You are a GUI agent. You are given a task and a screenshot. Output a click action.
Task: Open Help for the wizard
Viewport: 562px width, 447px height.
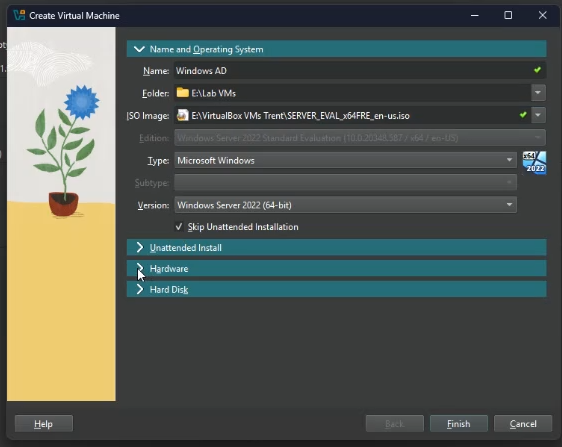click(44, 424)
